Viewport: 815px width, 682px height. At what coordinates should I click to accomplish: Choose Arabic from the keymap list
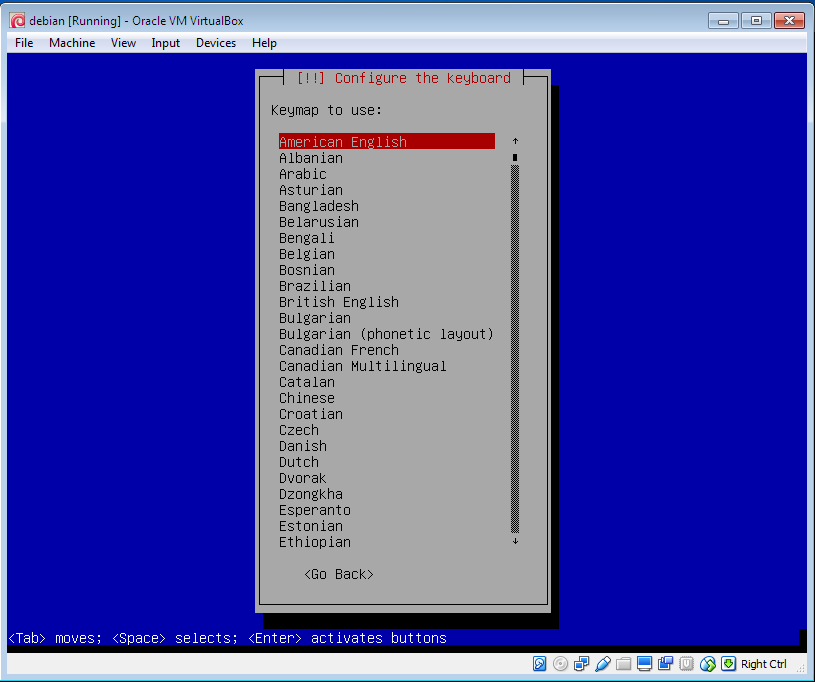pos(303,174)
